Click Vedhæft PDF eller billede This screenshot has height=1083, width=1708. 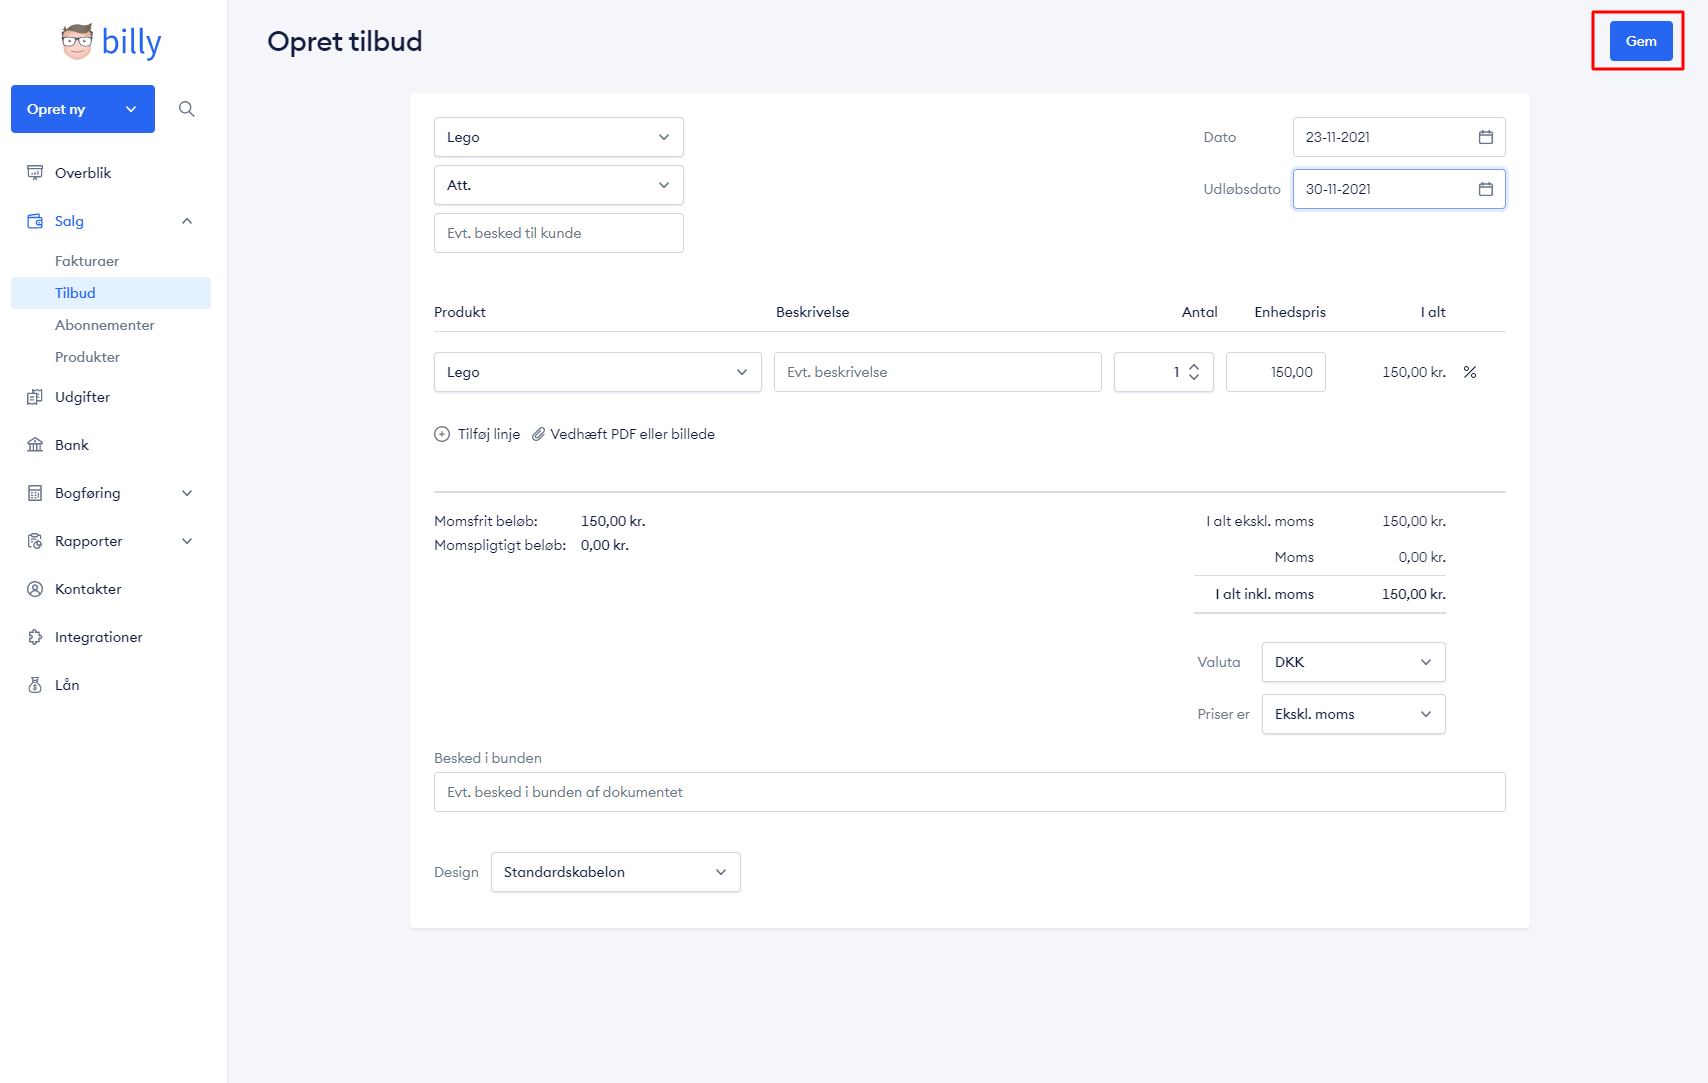pyautogui.click(x=633, y=434)
